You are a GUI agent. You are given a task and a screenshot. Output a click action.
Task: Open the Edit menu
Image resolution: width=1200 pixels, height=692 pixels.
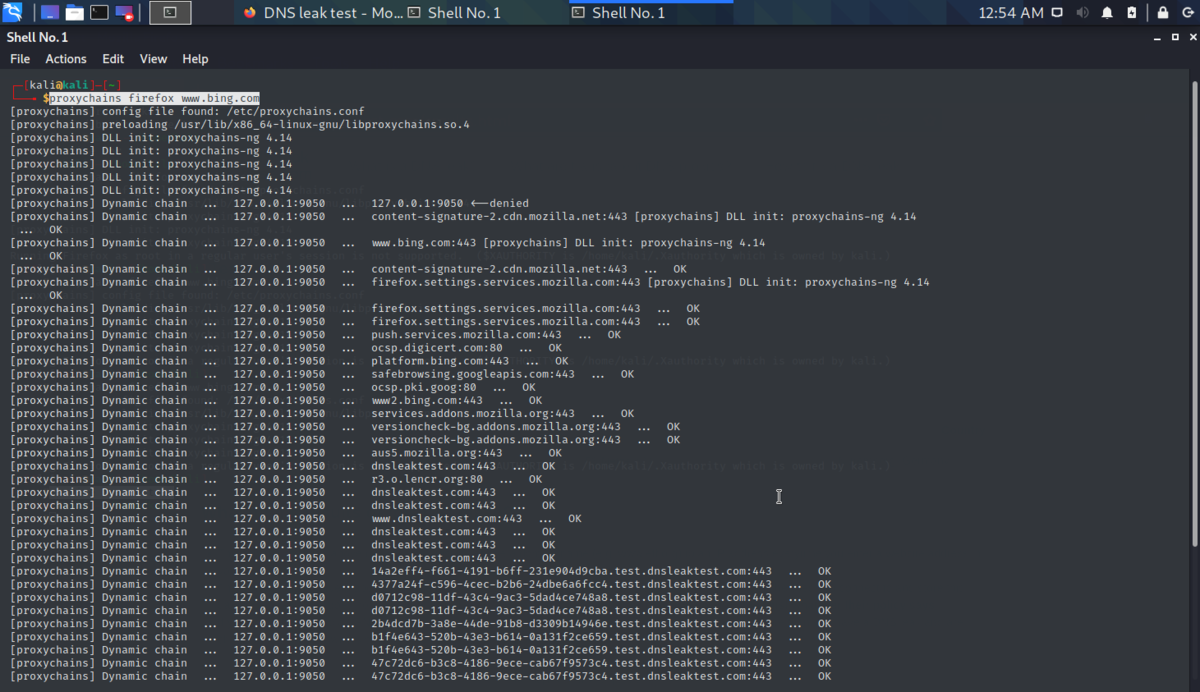click(x=113, y=59)
